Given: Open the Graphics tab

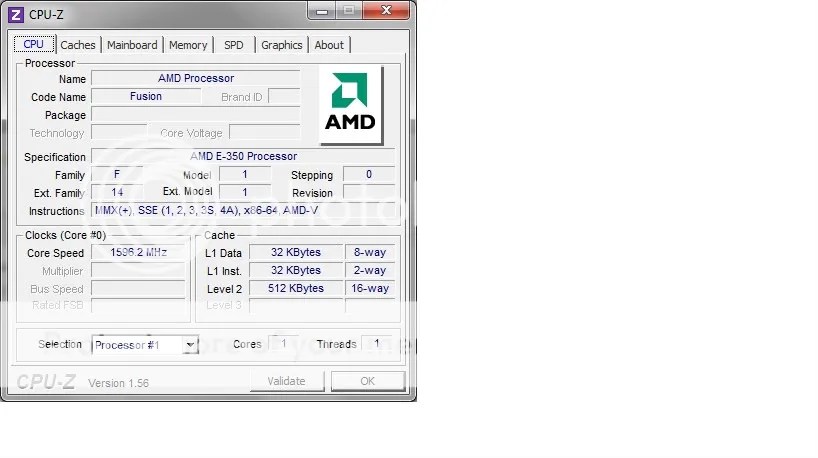Looking at the screenshot, I should (282, 45).
